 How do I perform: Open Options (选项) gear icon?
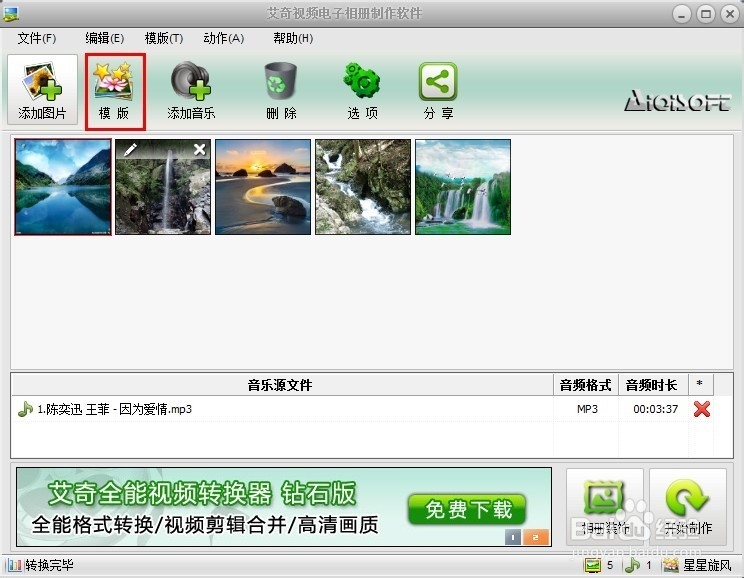[x=362, y=80]
